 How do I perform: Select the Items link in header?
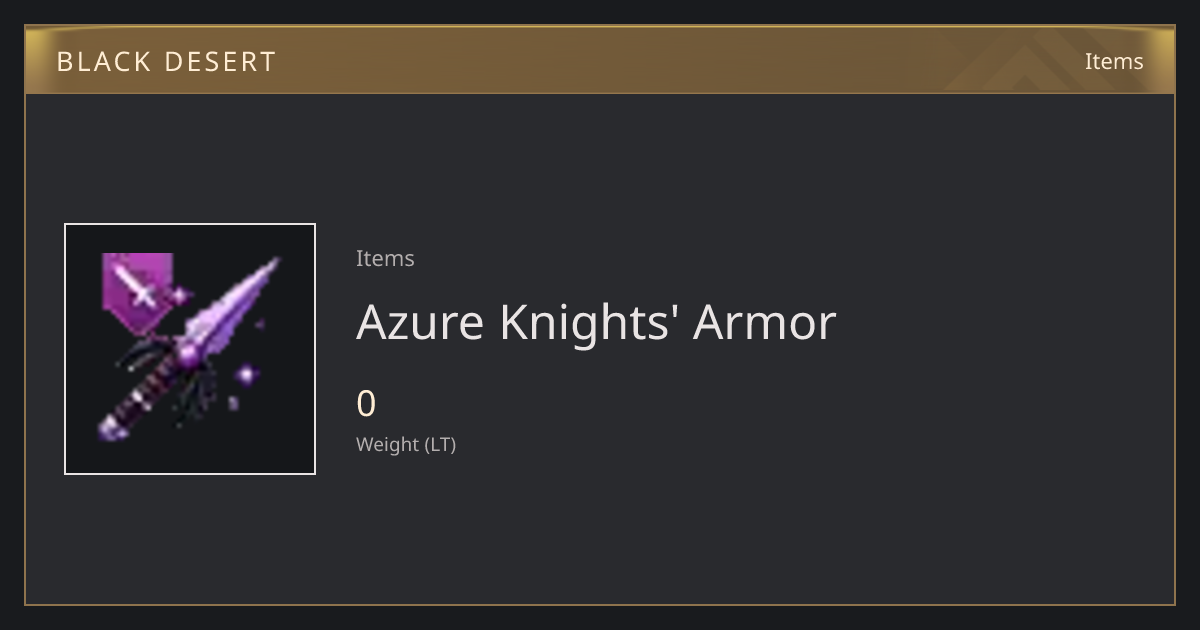click(x=1114, y=61)
